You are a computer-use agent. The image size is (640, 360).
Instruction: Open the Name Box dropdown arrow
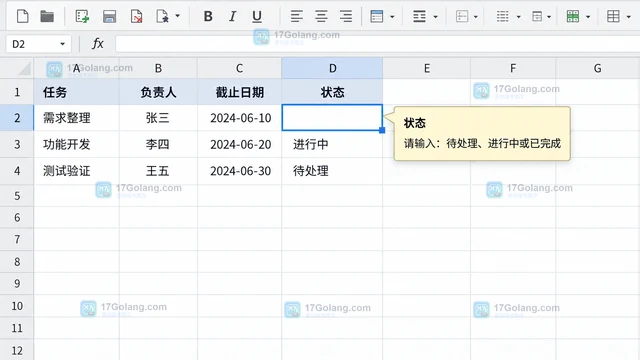62,44
